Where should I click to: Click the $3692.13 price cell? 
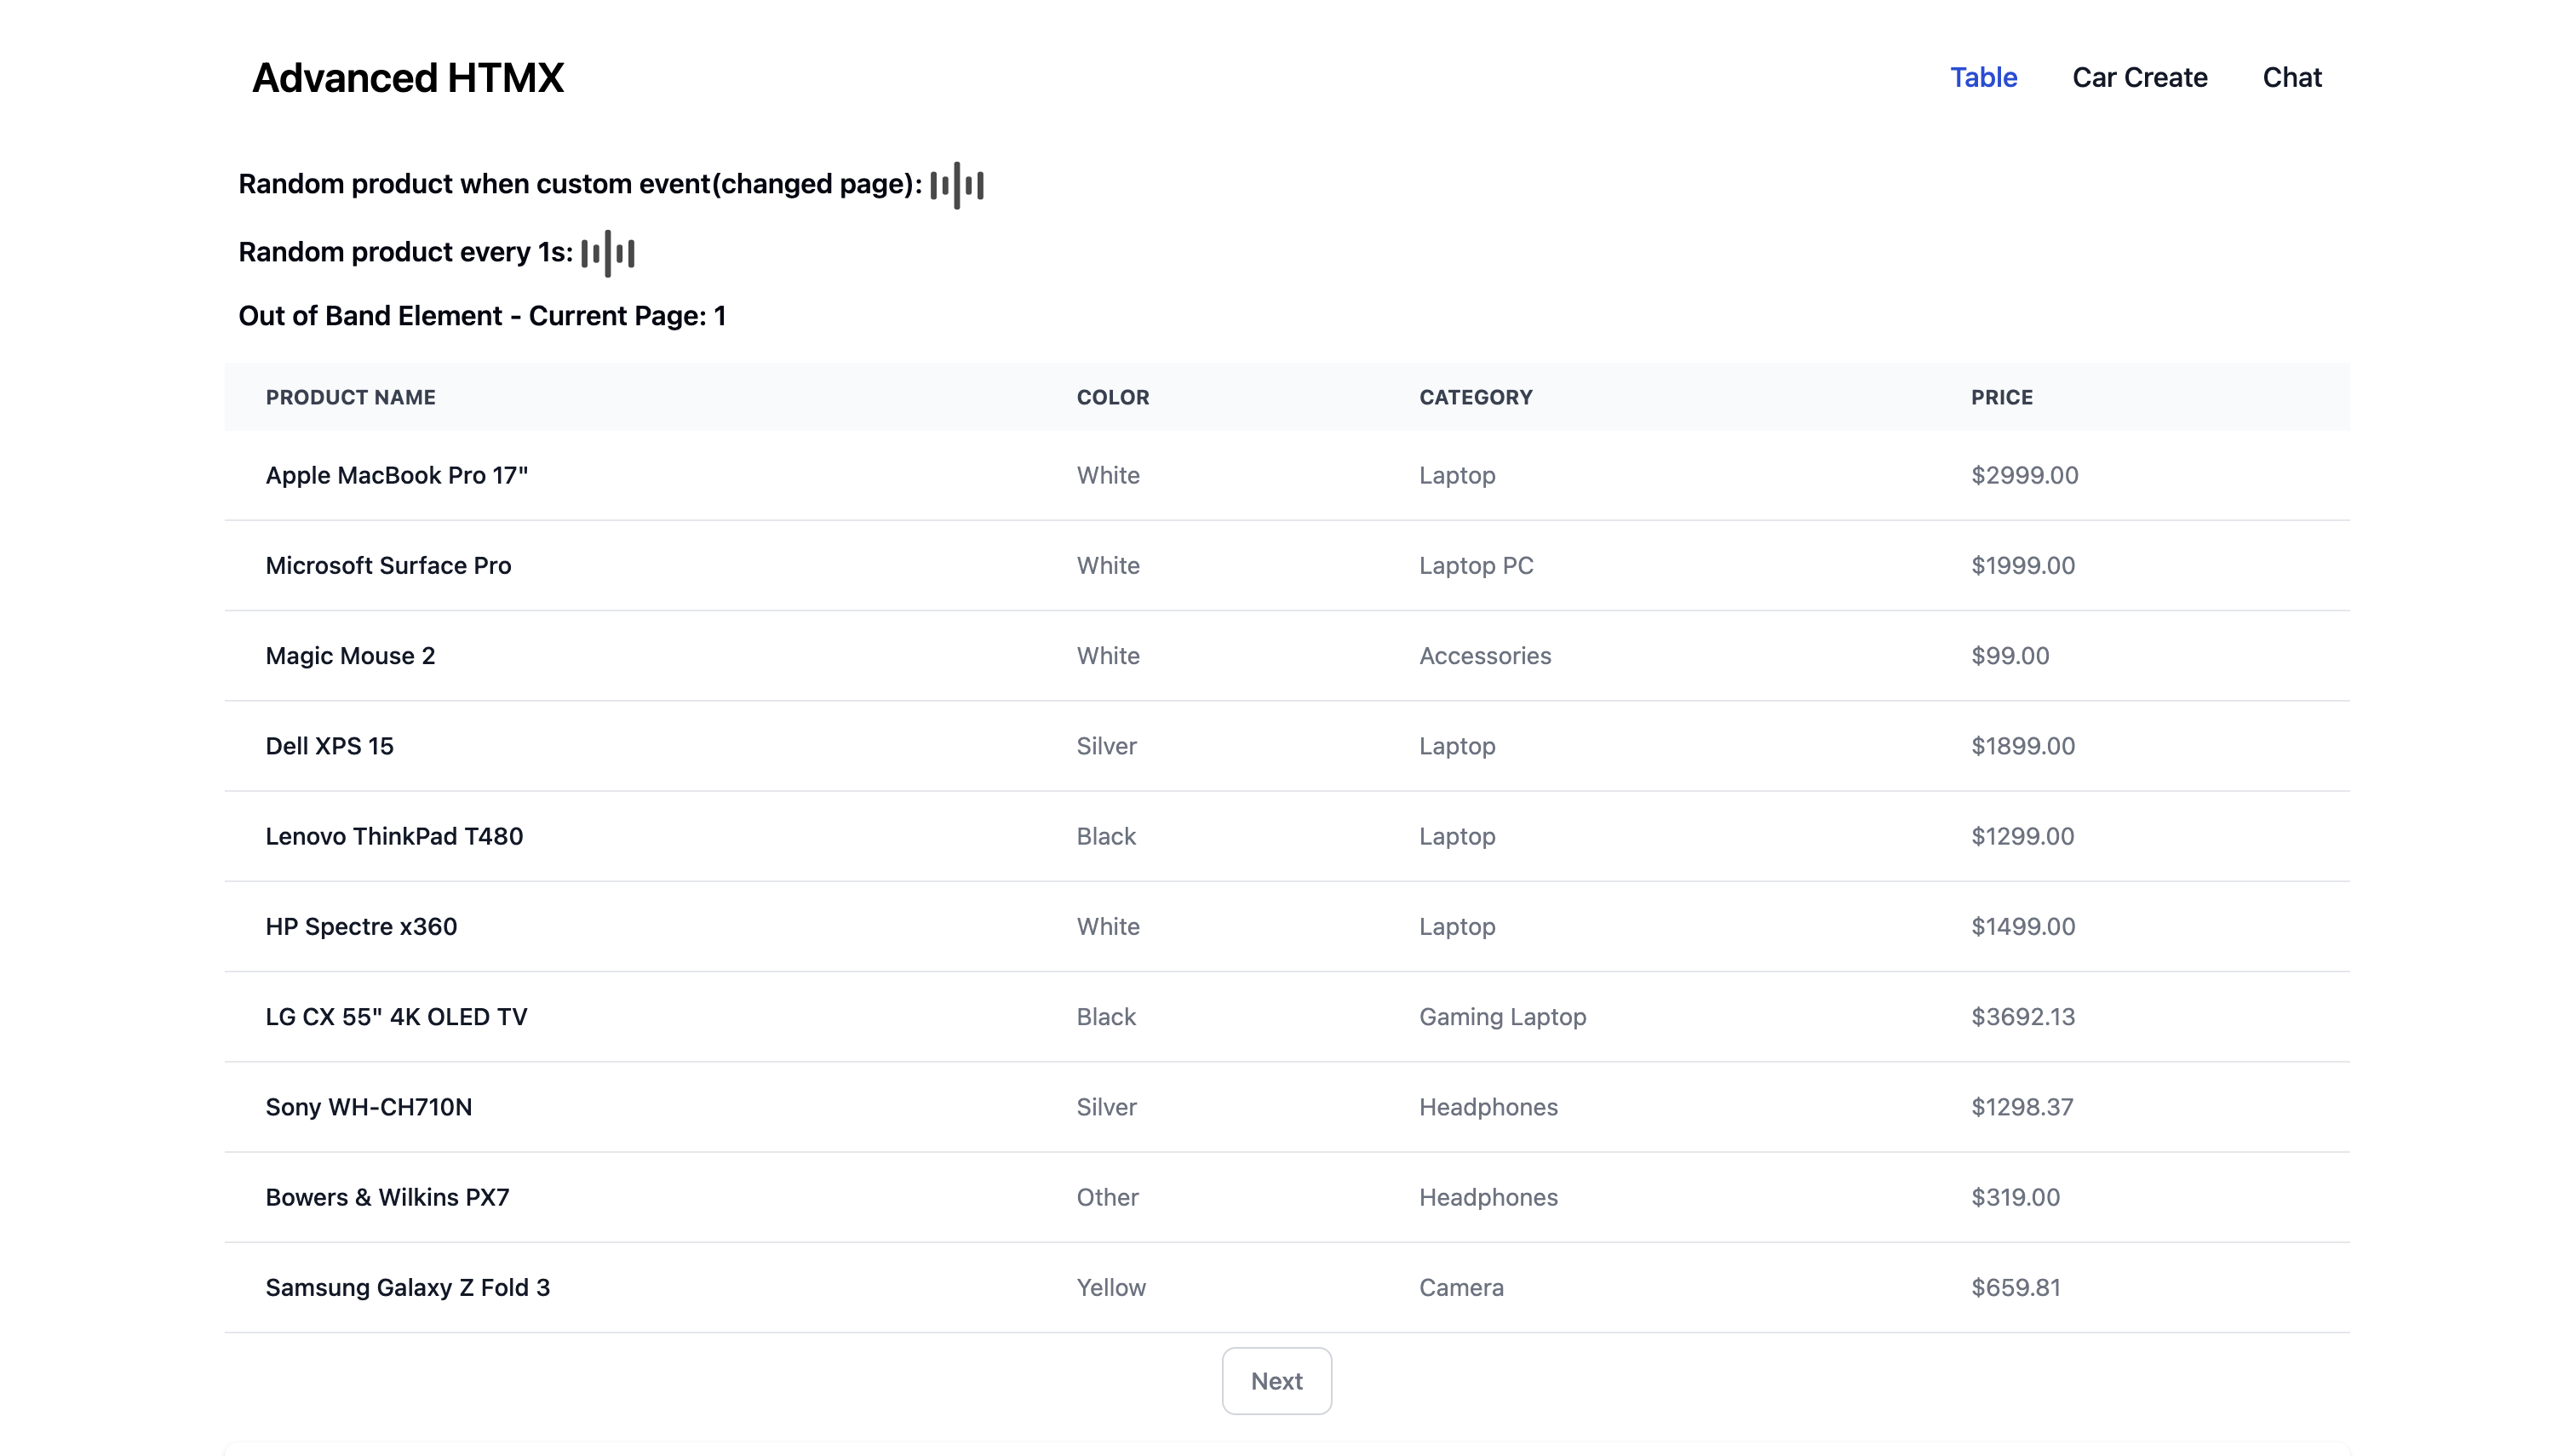tap(2022, 1016)
